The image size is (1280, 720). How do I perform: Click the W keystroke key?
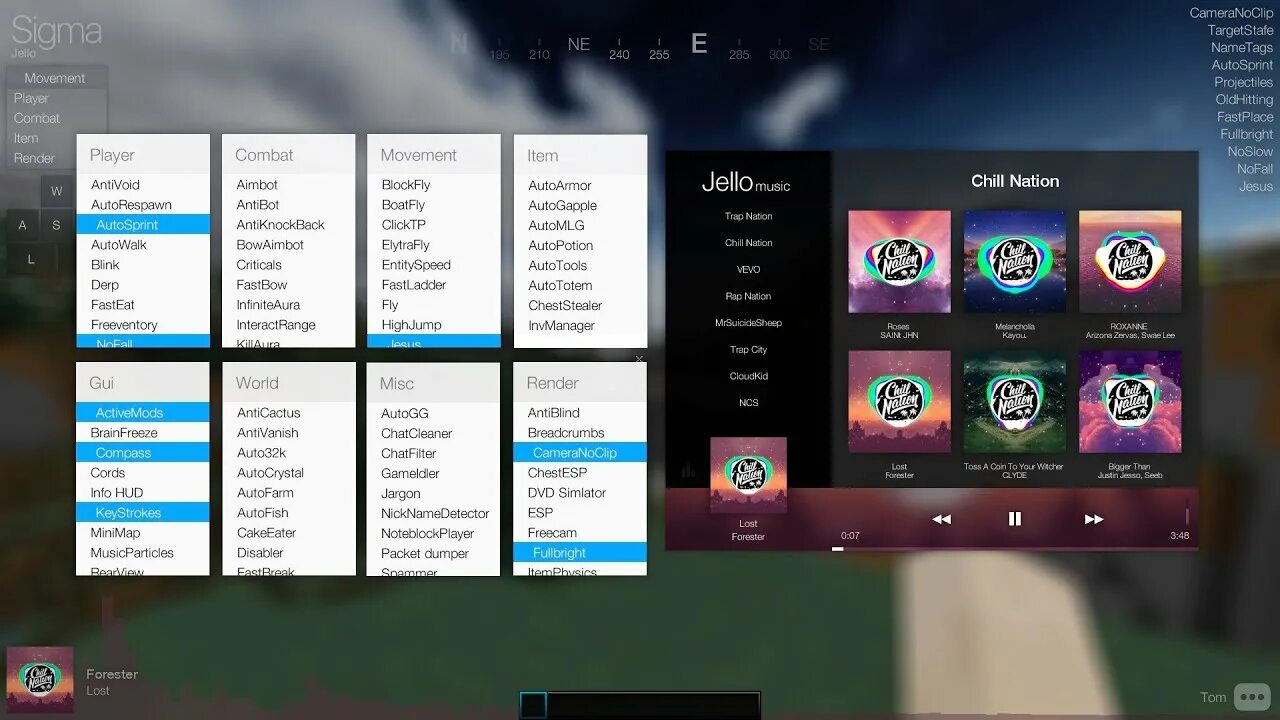pos(56,191)
